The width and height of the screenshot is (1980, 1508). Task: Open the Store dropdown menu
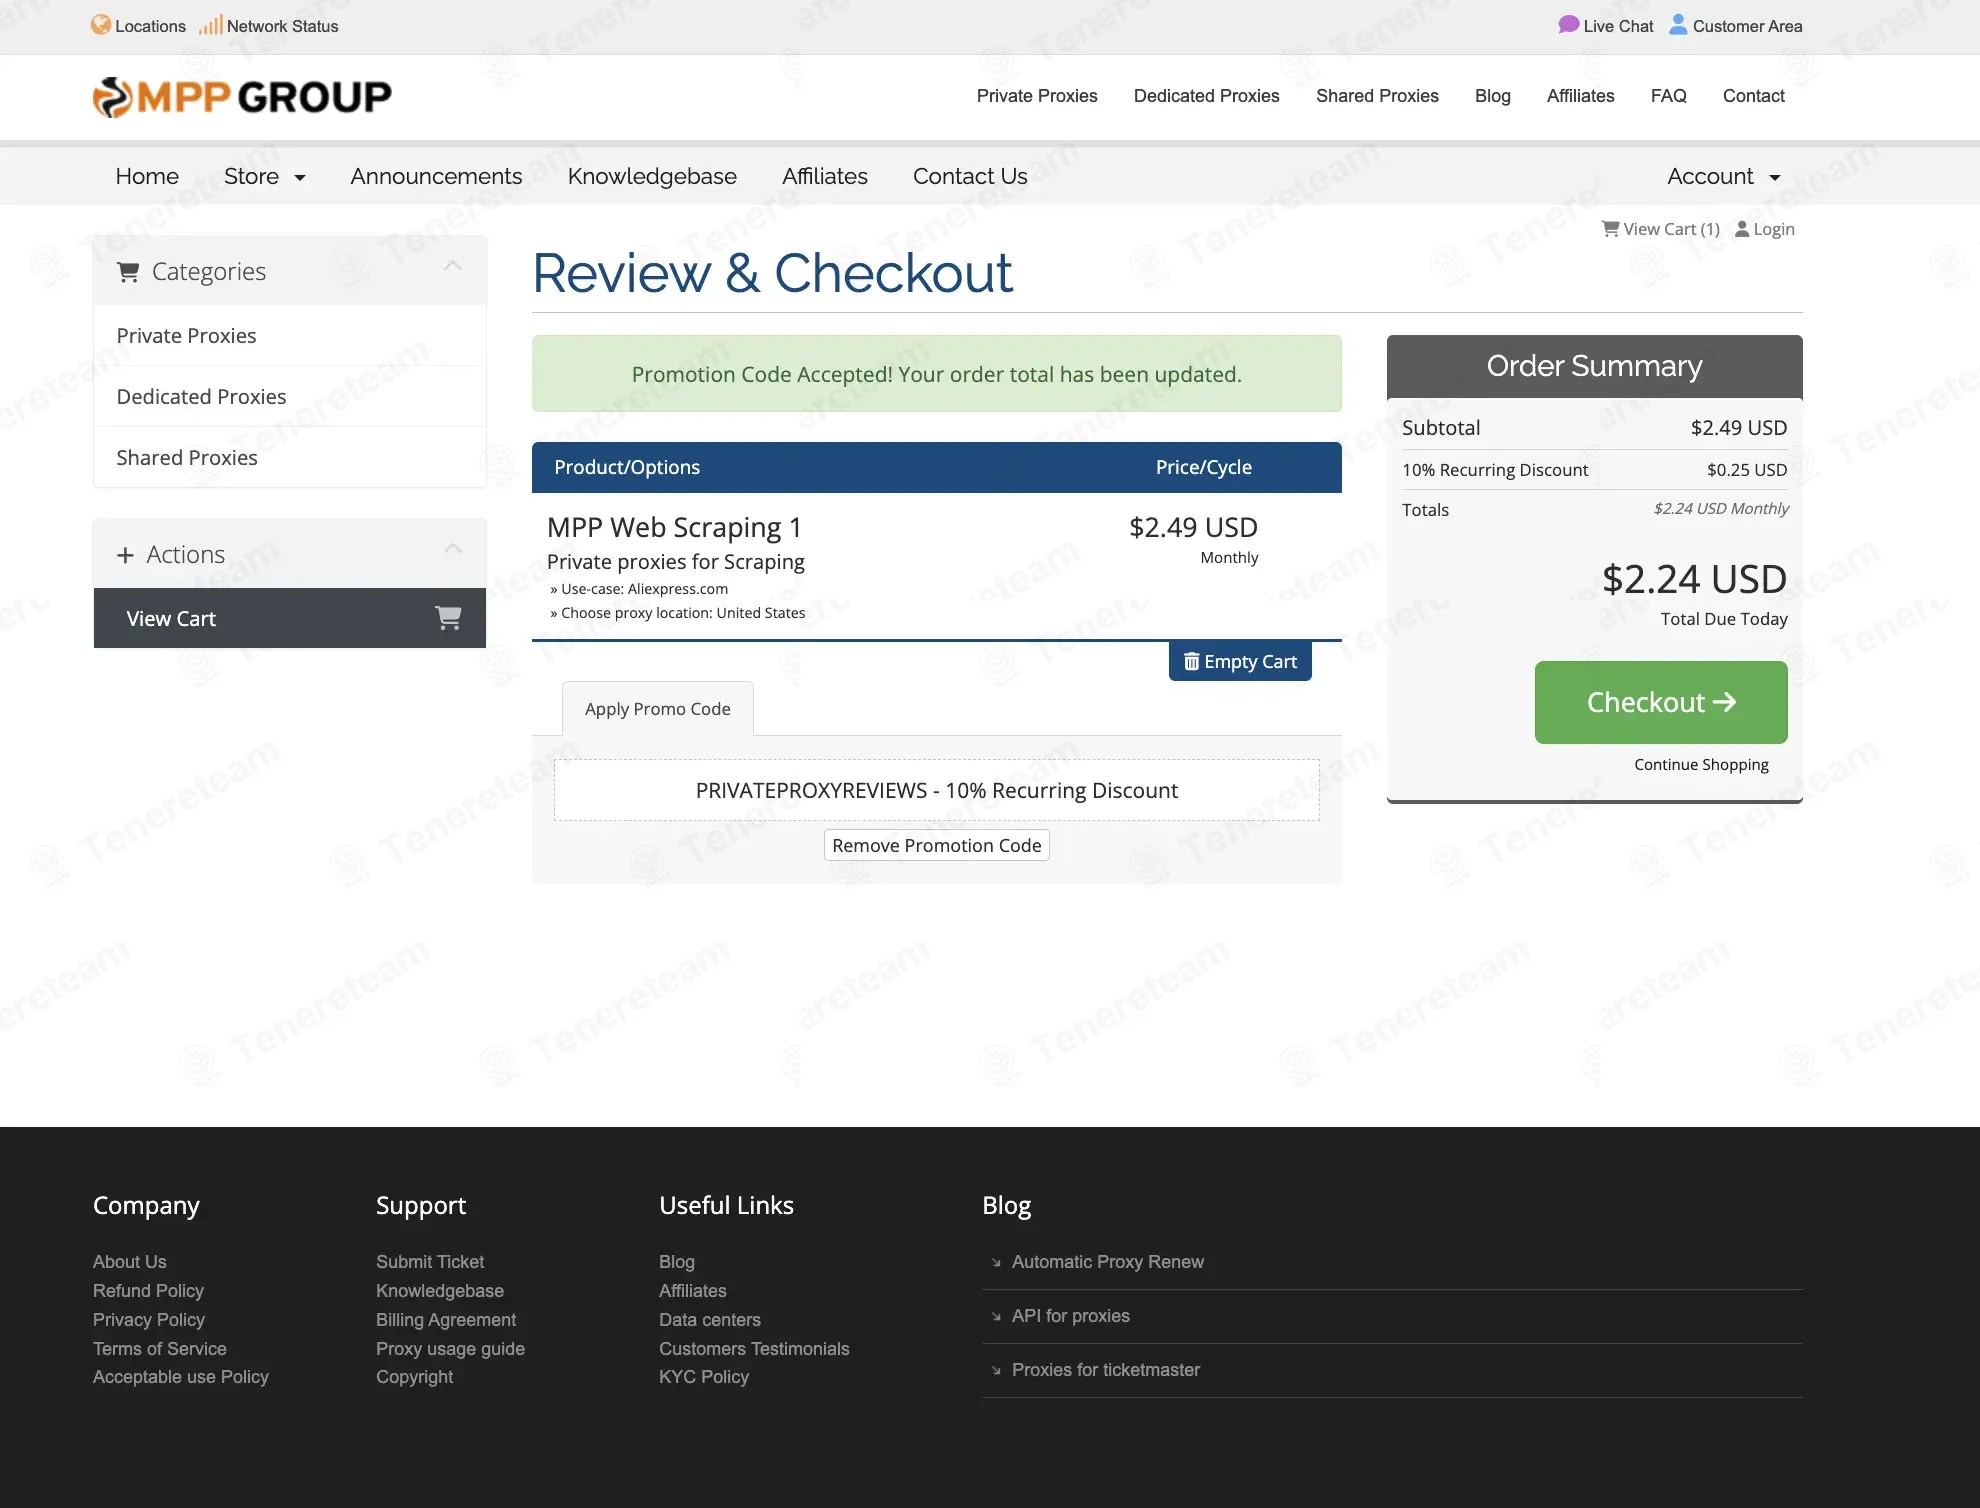264,176
